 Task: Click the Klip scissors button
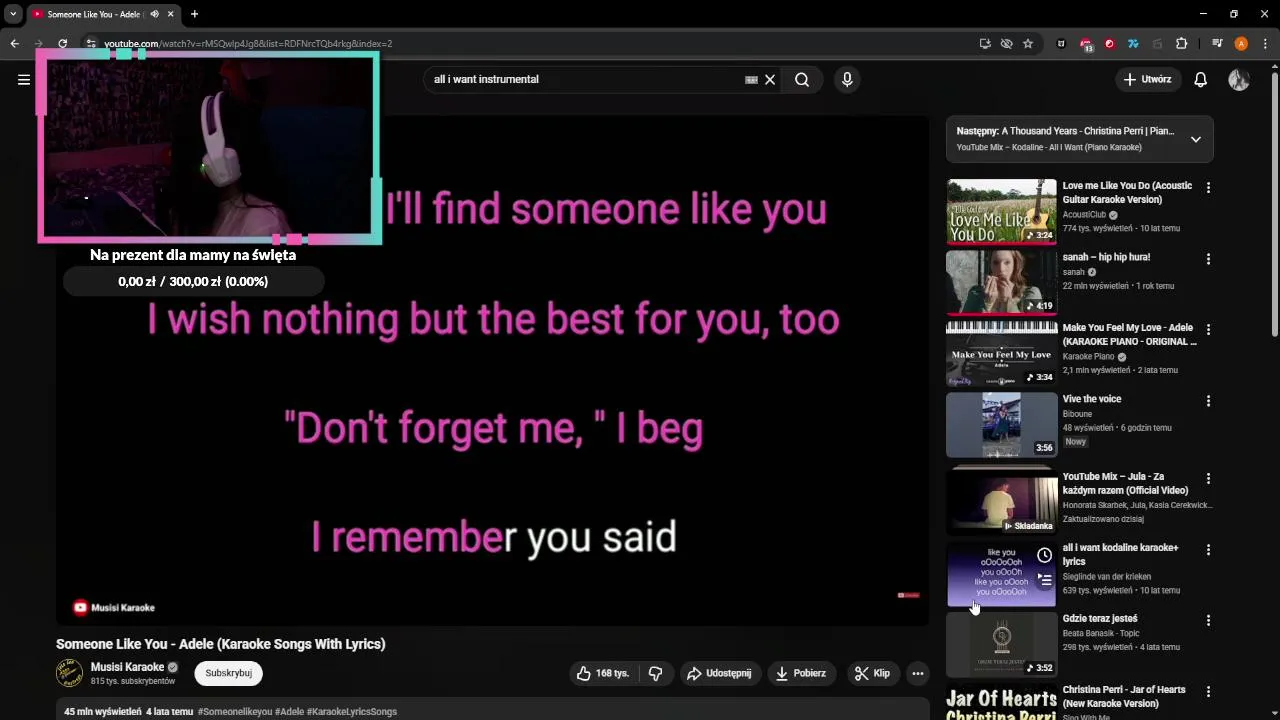[x=872, y=674]
